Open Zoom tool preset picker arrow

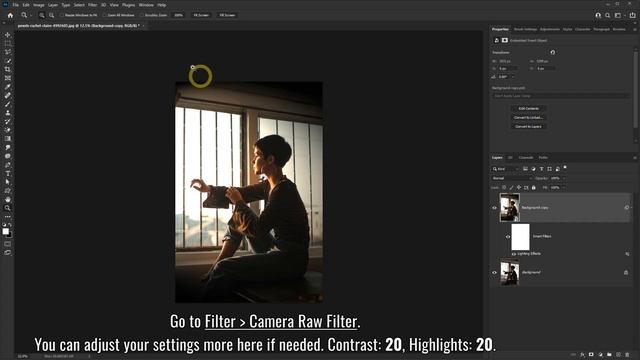pyautogui.click(x=31, y=16)
